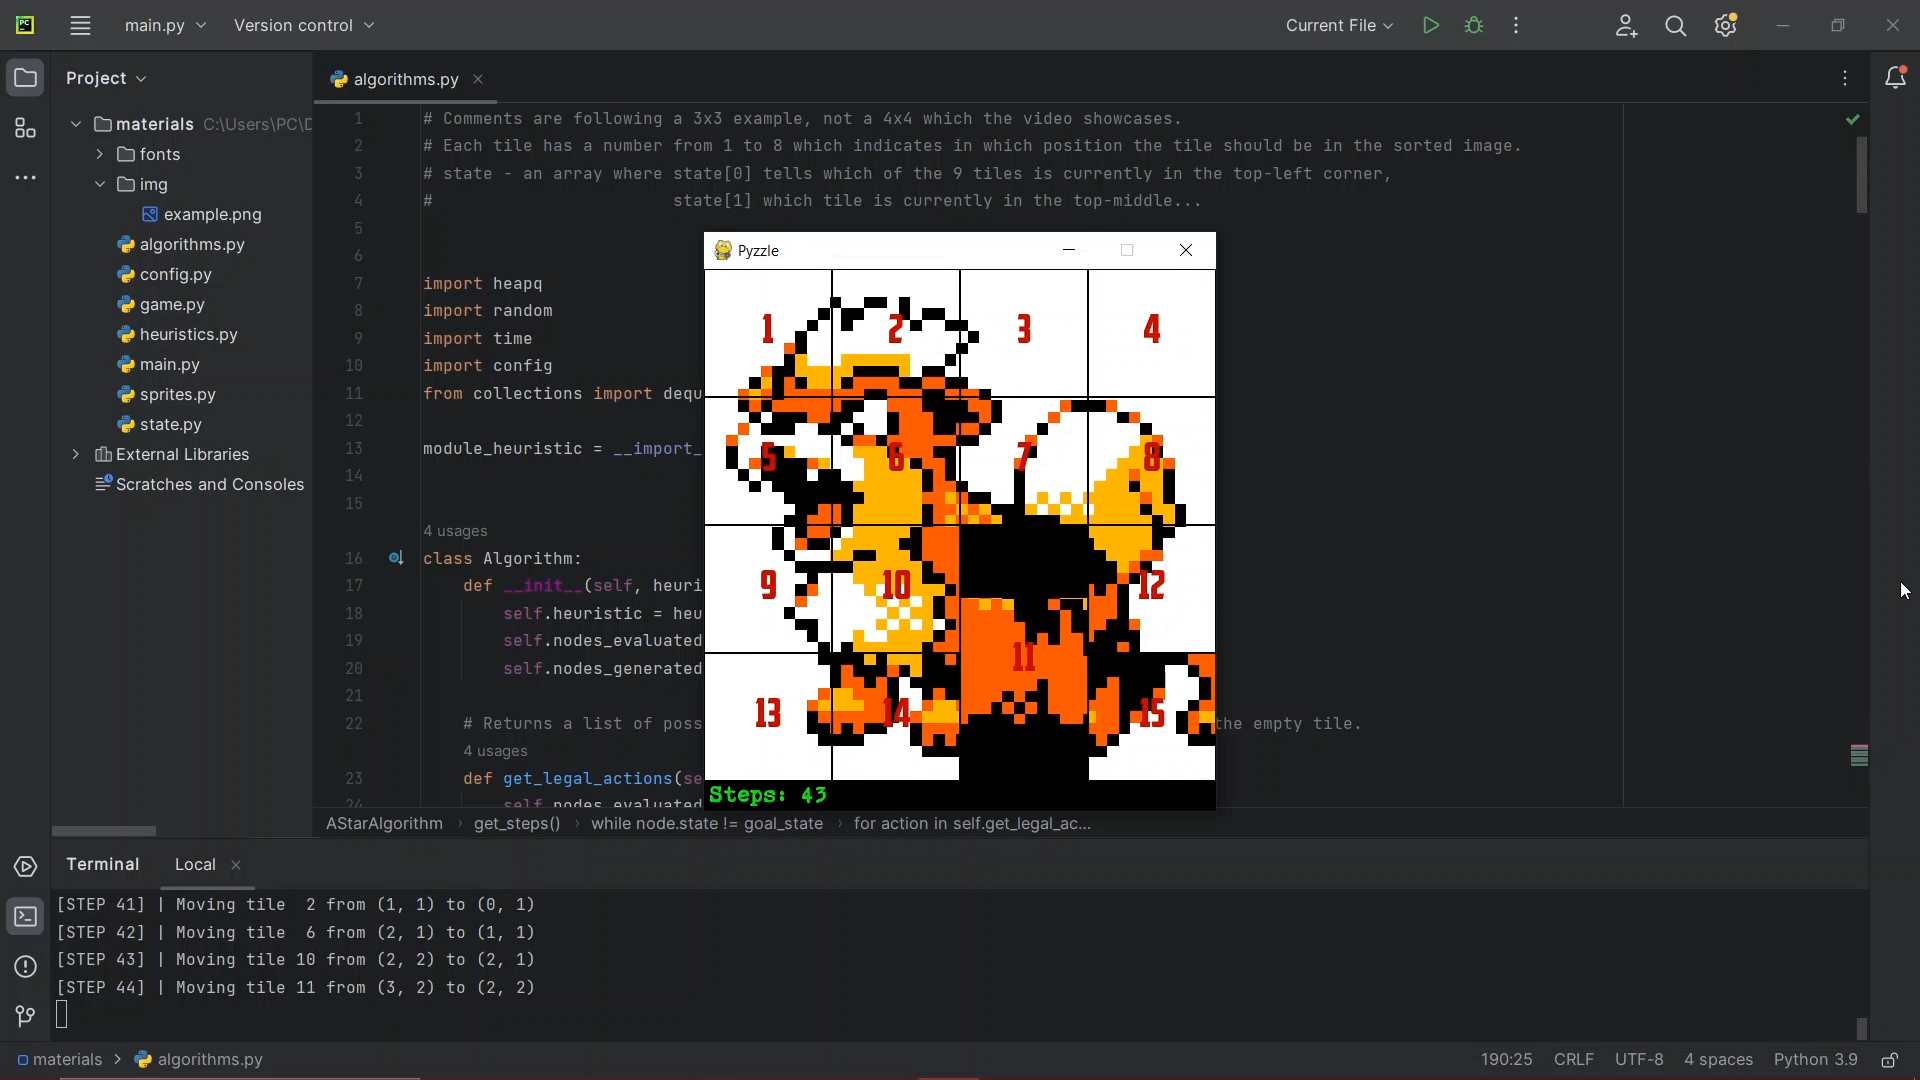Click '4 usages' above get_legal_actions
This screenshot has width=1920, height=1080.
coord(496,752)
